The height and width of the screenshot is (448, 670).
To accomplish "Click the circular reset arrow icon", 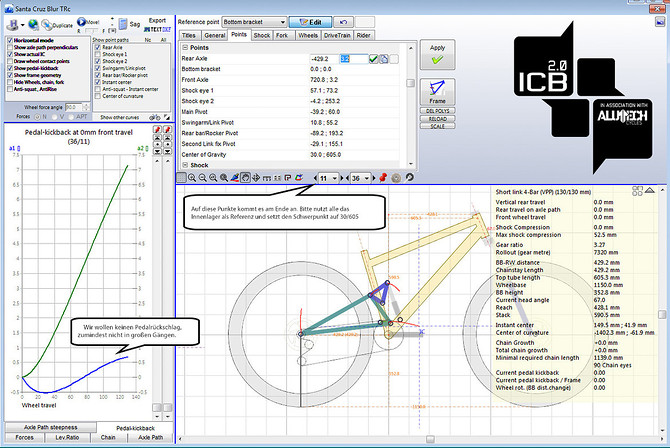I will pos(409,177).
